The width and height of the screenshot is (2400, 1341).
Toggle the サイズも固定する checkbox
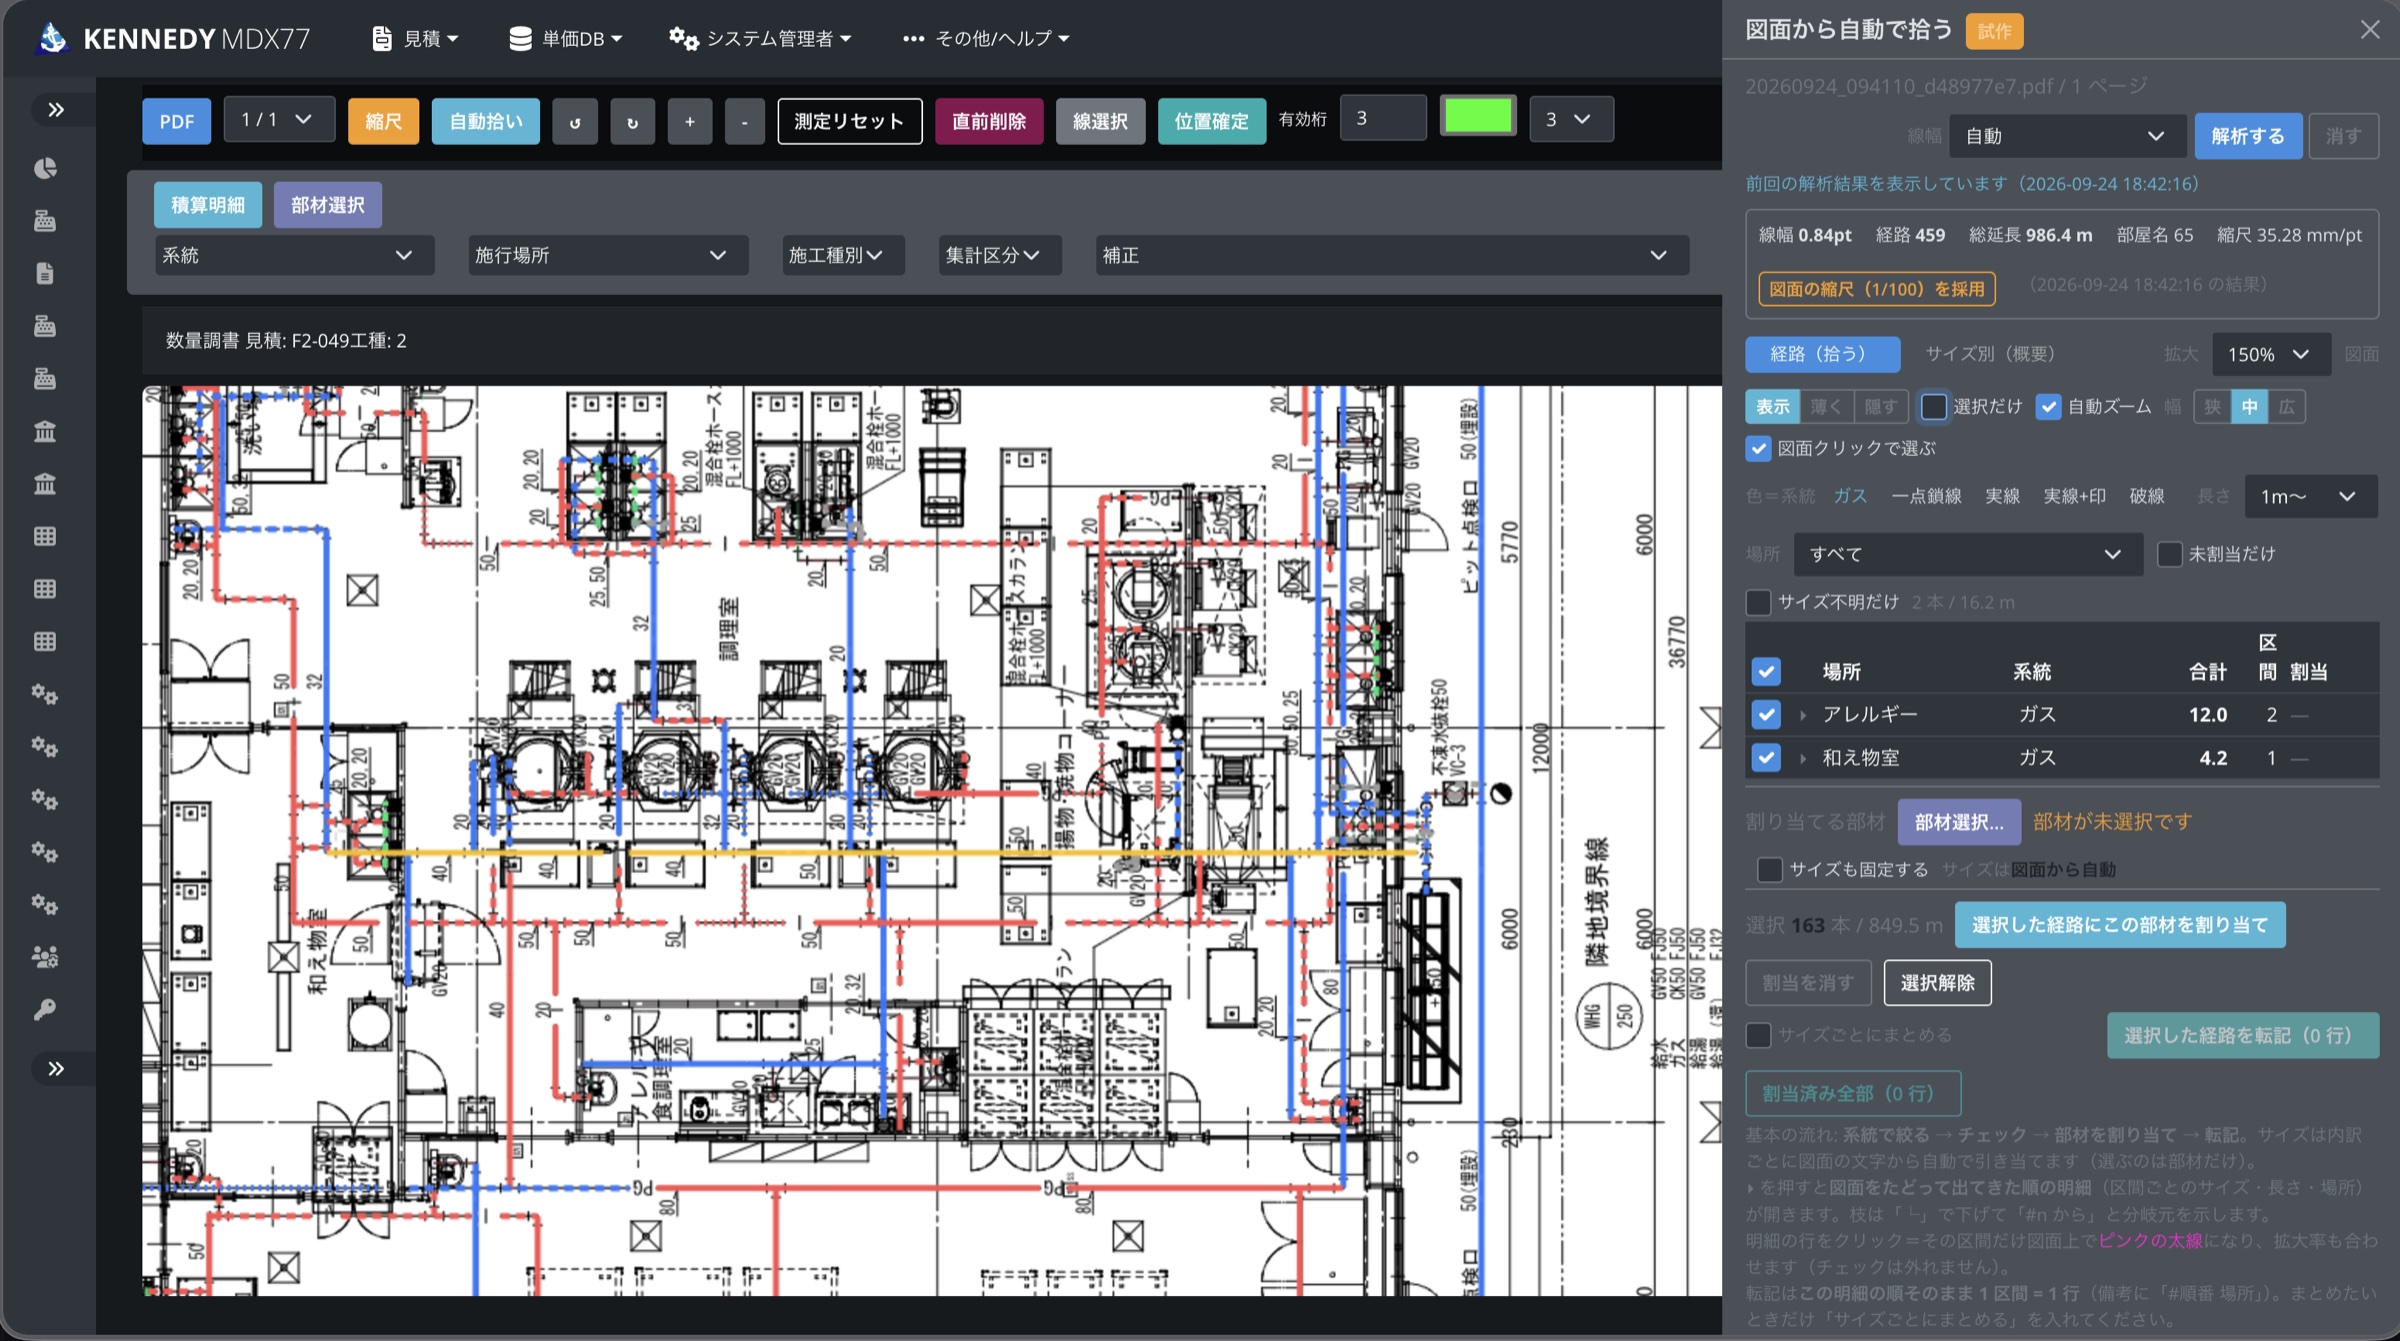click(1769, 869)
